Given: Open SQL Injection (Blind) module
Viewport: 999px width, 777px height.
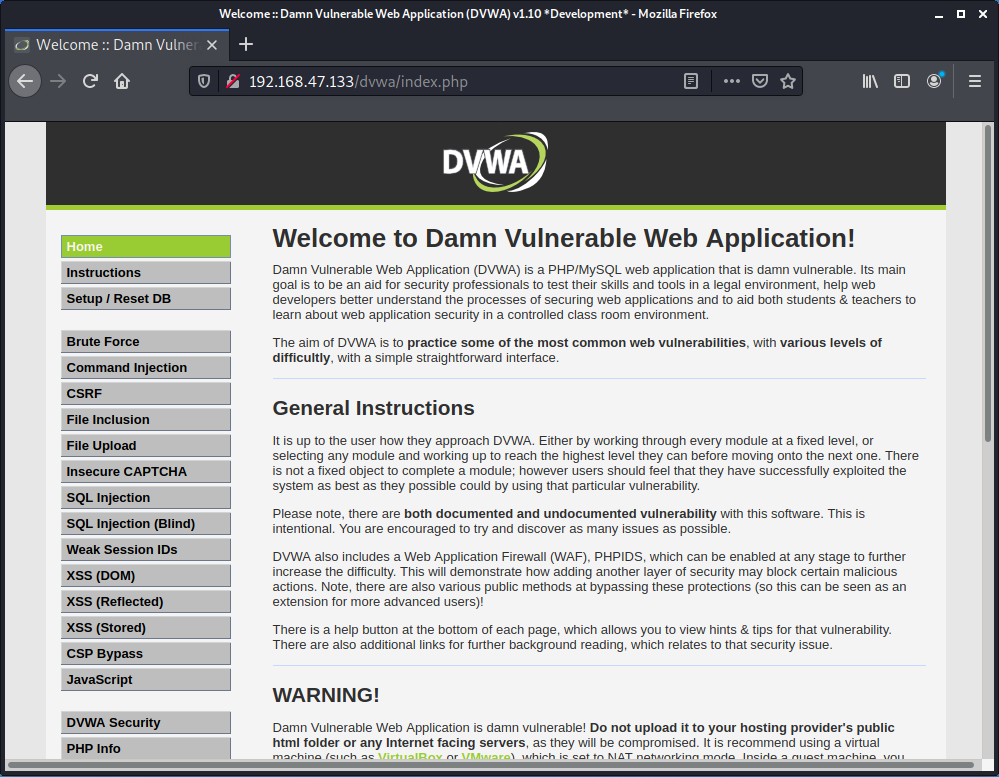Looking at the screenshot, I should pos(146,524).
